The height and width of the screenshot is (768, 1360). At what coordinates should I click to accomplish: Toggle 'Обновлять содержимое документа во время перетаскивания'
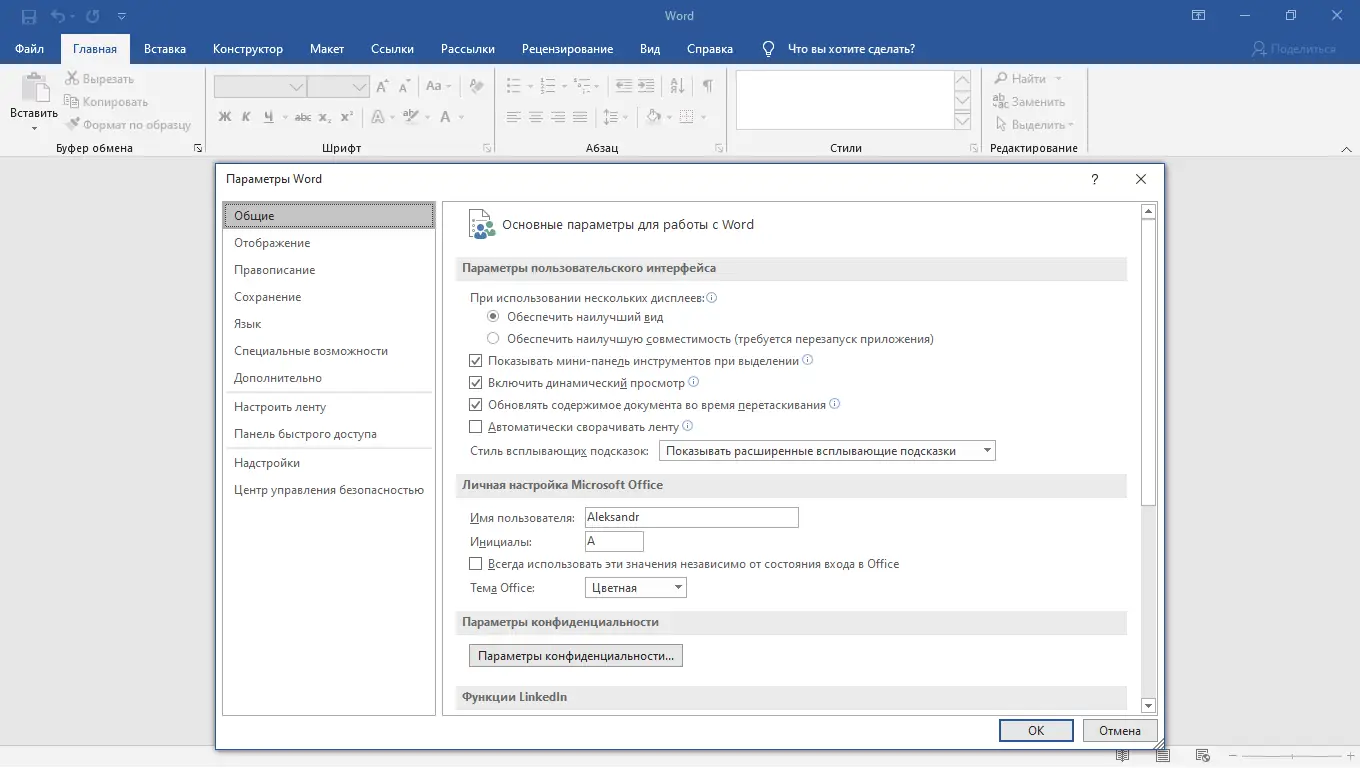pyautogui.click(x=476, y=405)
